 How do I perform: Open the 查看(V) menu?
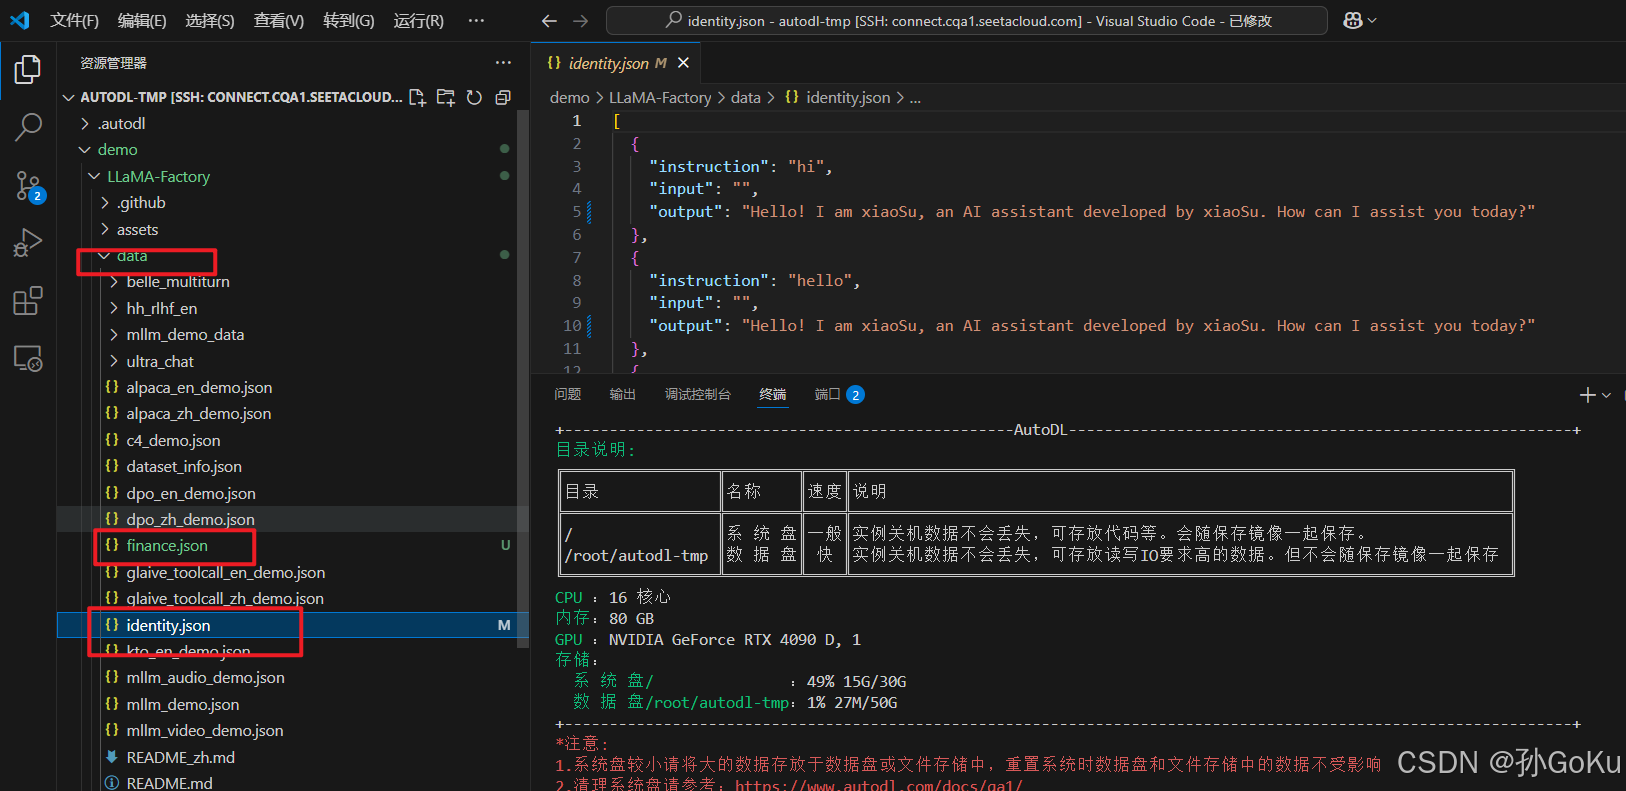279,21
